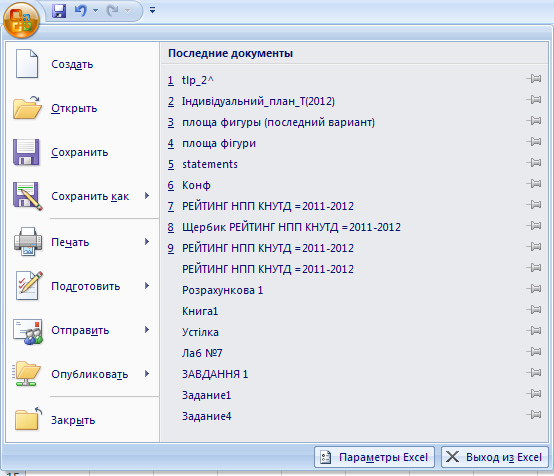This screenshot has height=476, width=554.
Task: Click the floppy disk icon beside Сохранить
Action: coord(26,152)
